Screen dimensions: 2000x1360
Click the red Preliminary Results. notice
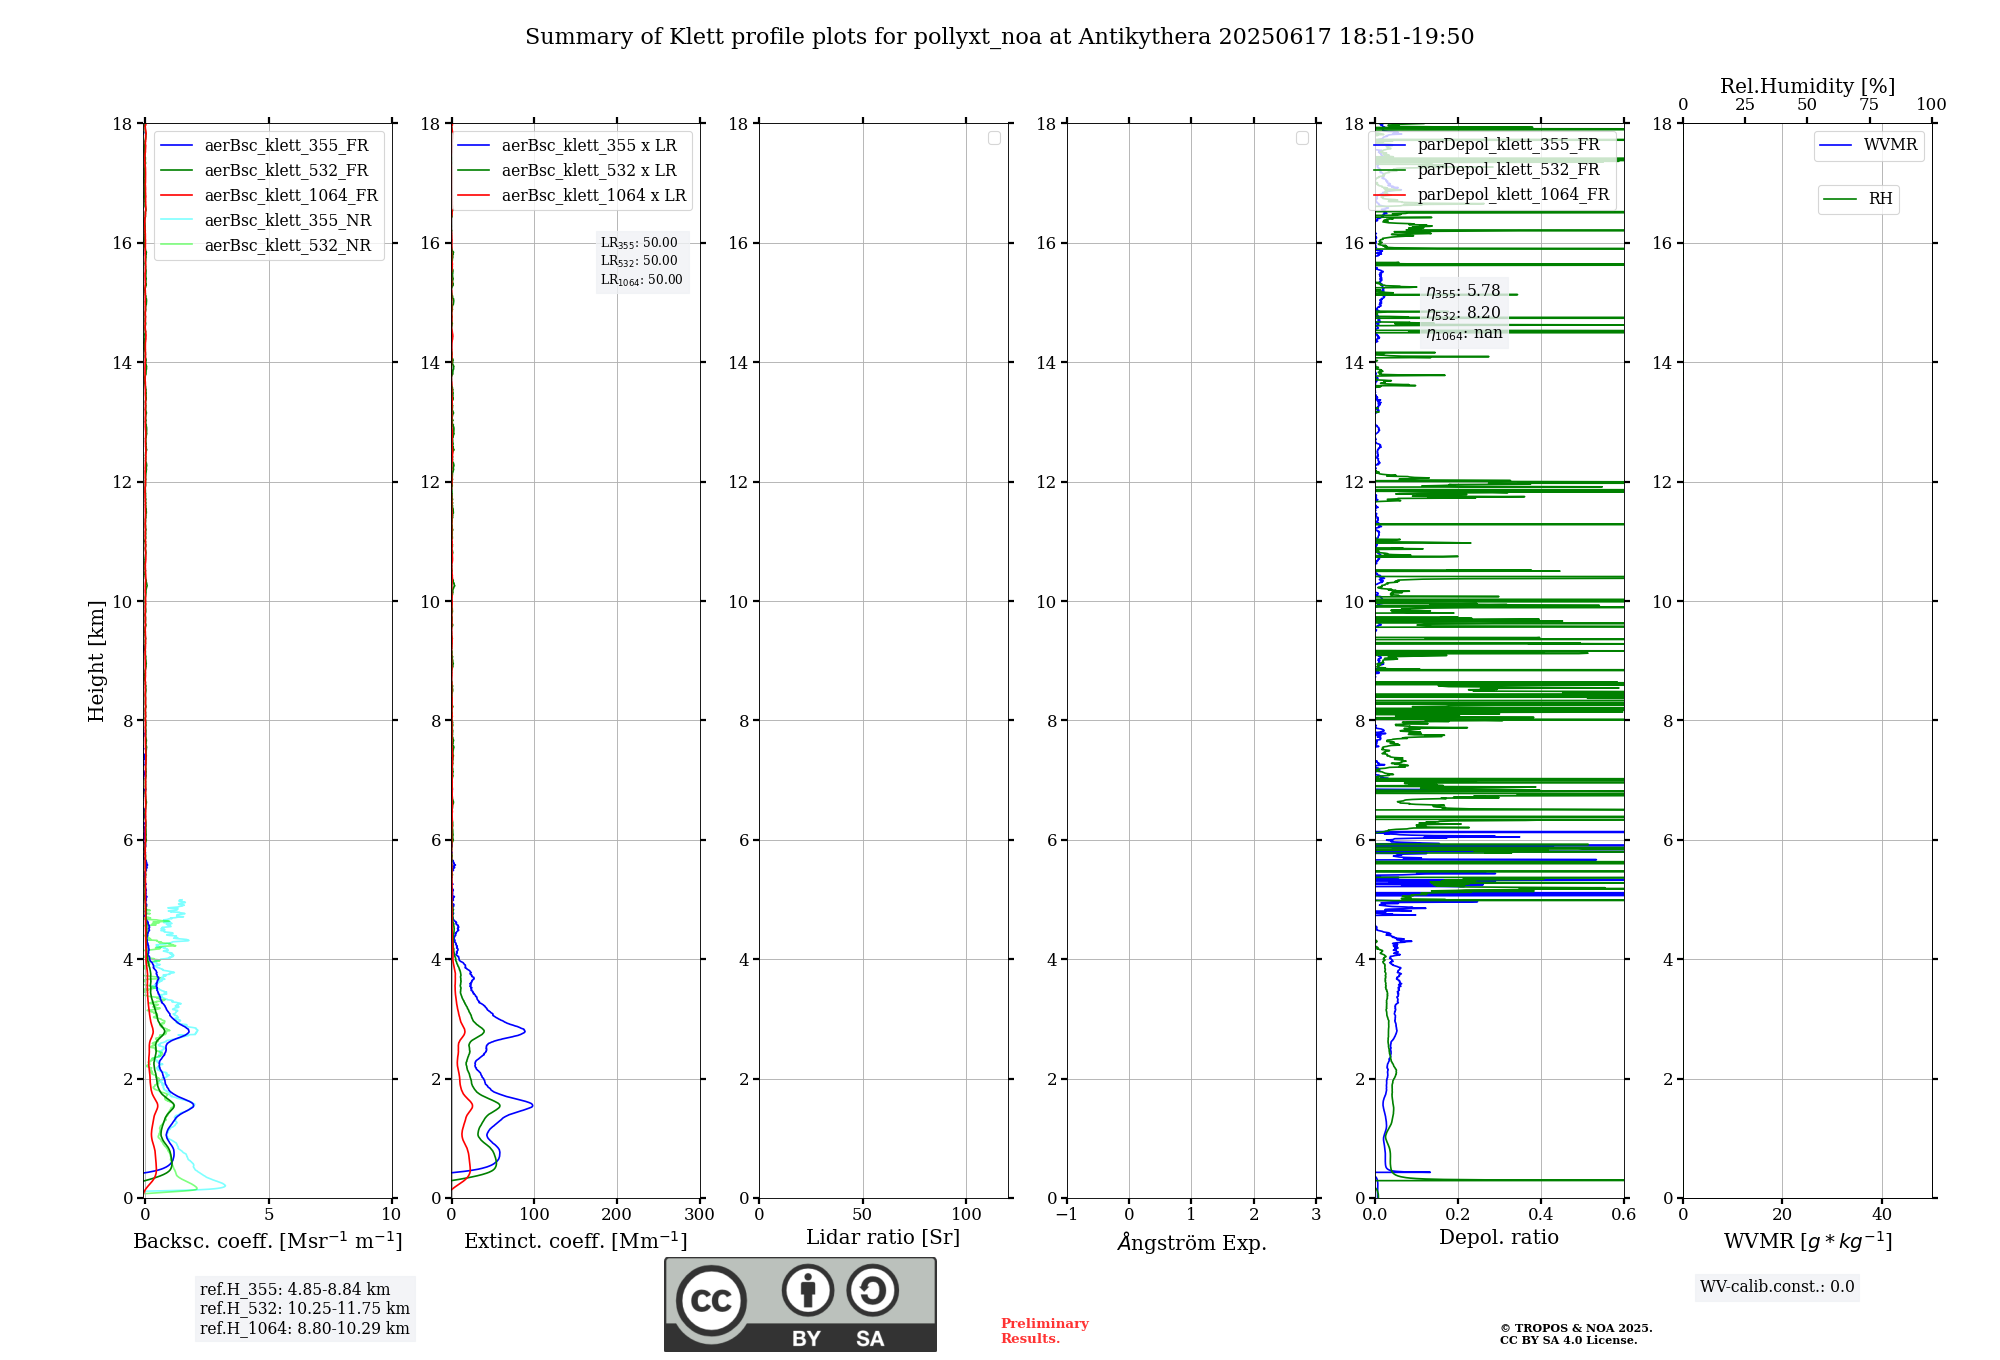[x=1045, y=1331]
